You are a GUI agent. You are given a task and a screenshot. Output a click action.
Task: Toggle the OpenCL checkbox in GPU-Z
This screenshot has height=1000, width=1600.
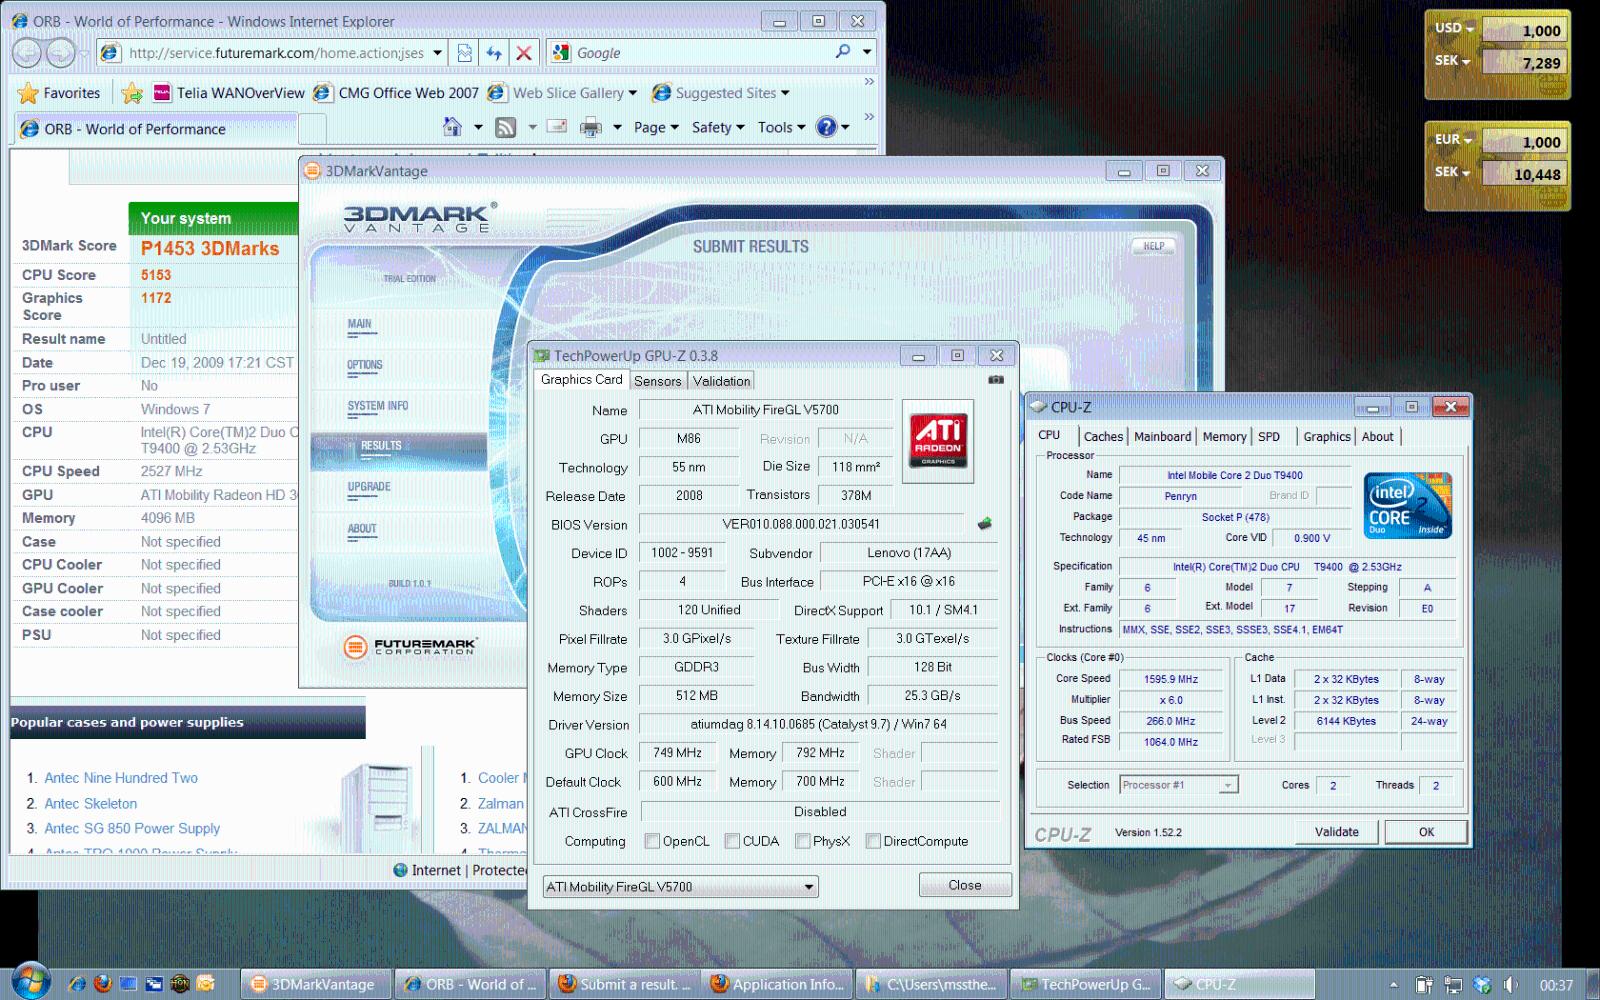pos(652,841)
